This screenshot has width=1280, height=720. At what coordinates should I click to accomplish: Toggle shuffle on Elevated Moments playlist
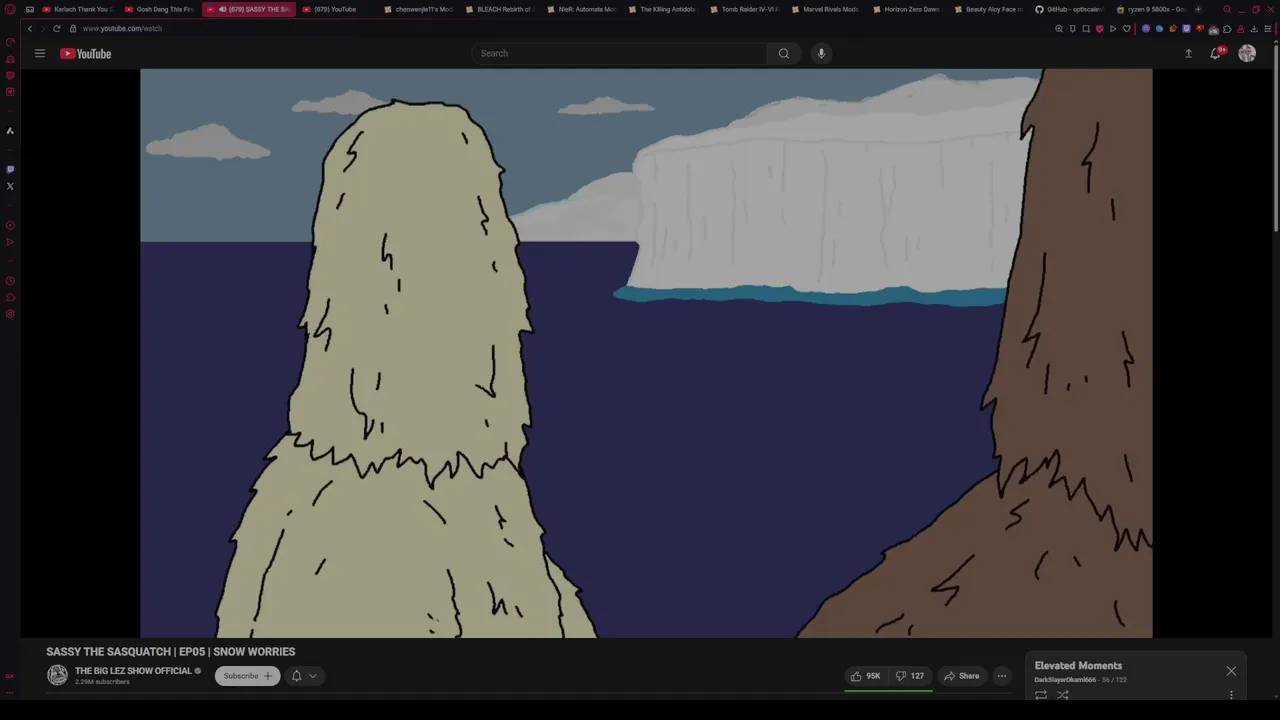[1063, 695]
